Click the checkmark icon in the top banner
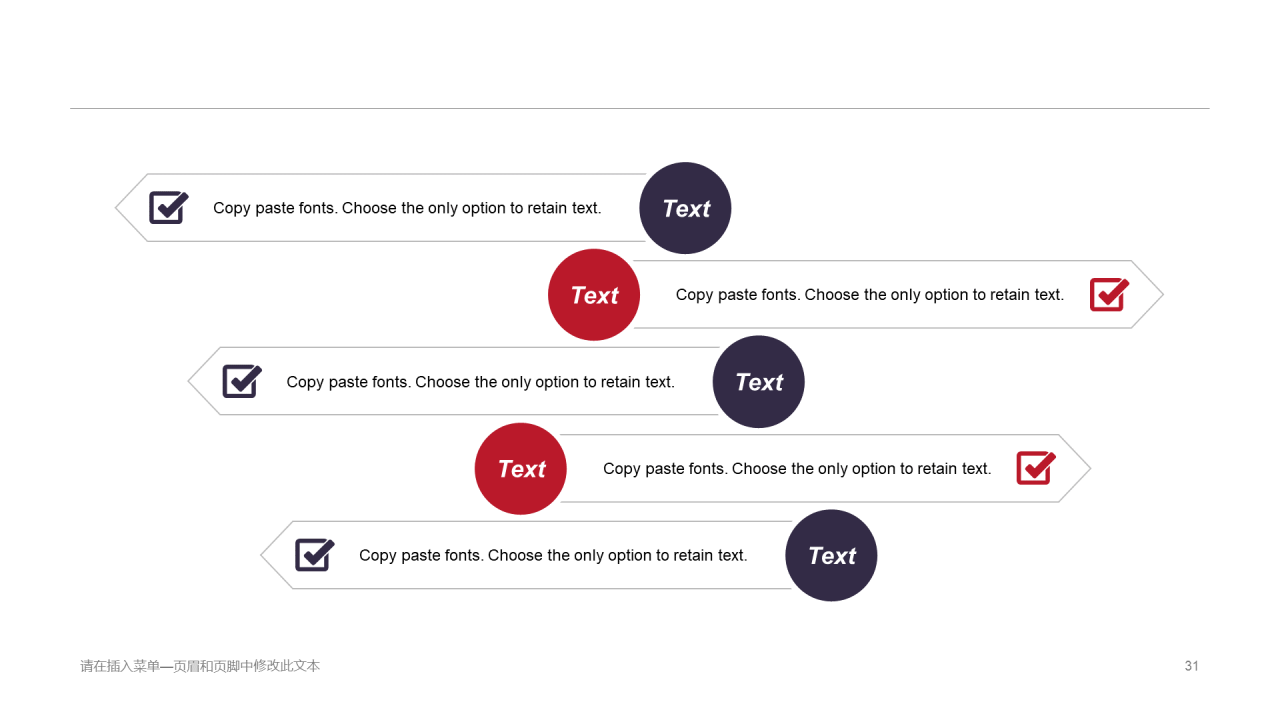The height and width of the screenshot is (720, 1280). tap(168, 207)
